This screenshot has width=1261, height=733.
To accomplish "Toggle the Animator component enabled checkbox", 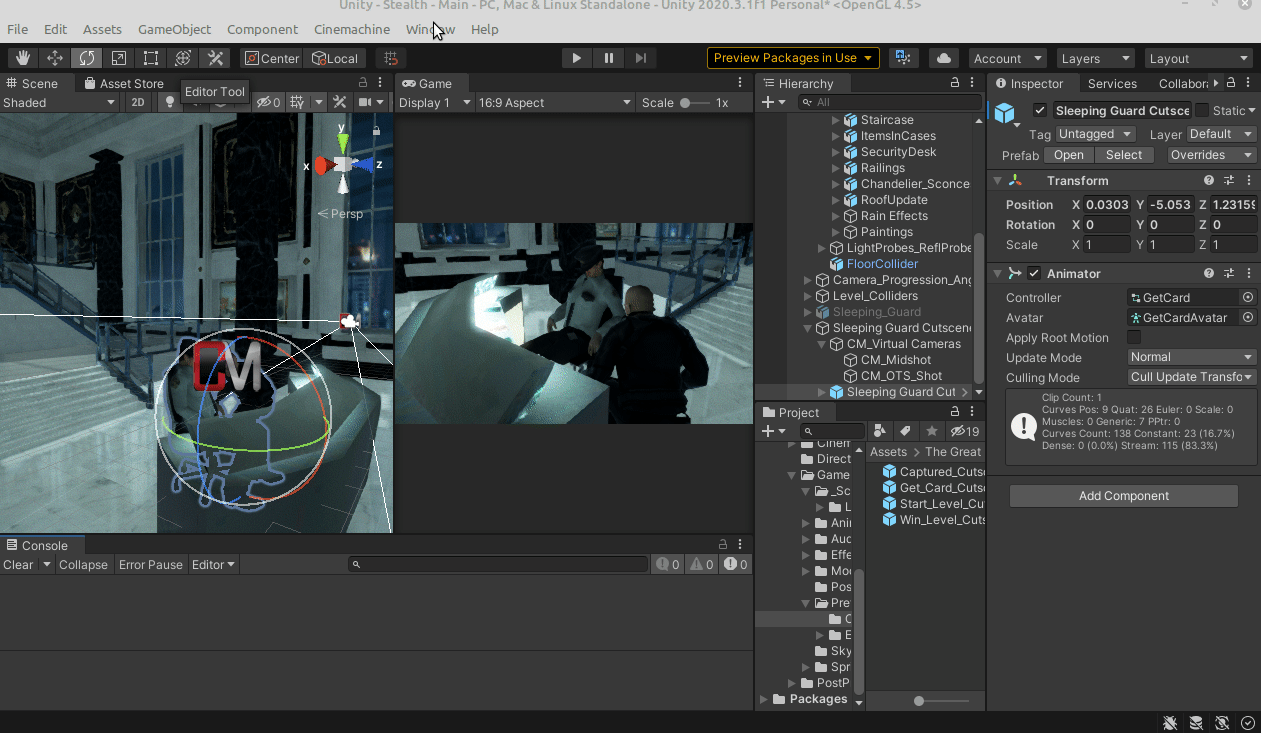I will pyautogui.click(x=1034, y=274).
